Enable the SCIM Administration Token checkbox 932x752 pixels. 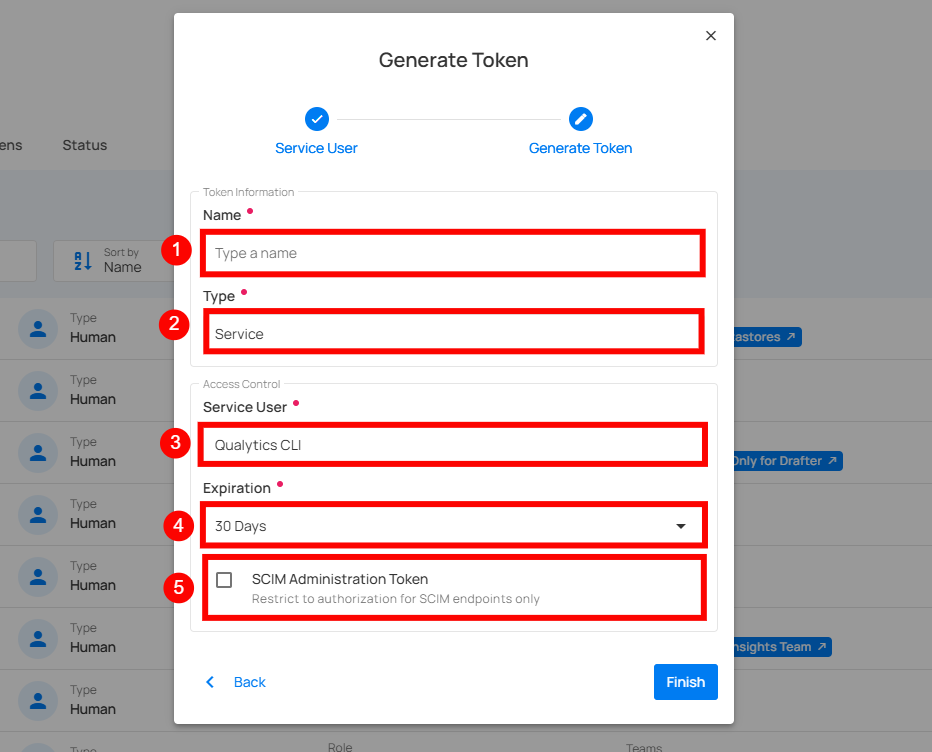coord(224,580)
